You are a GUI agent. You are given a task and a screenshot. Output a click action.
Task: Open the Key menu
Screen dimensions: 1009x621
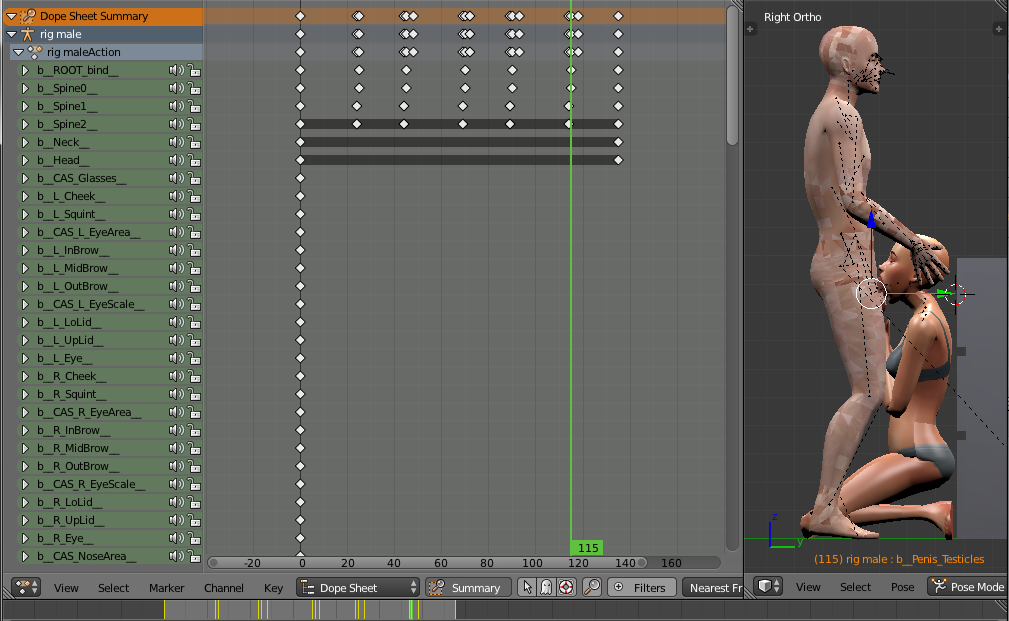tap(273, 588)
